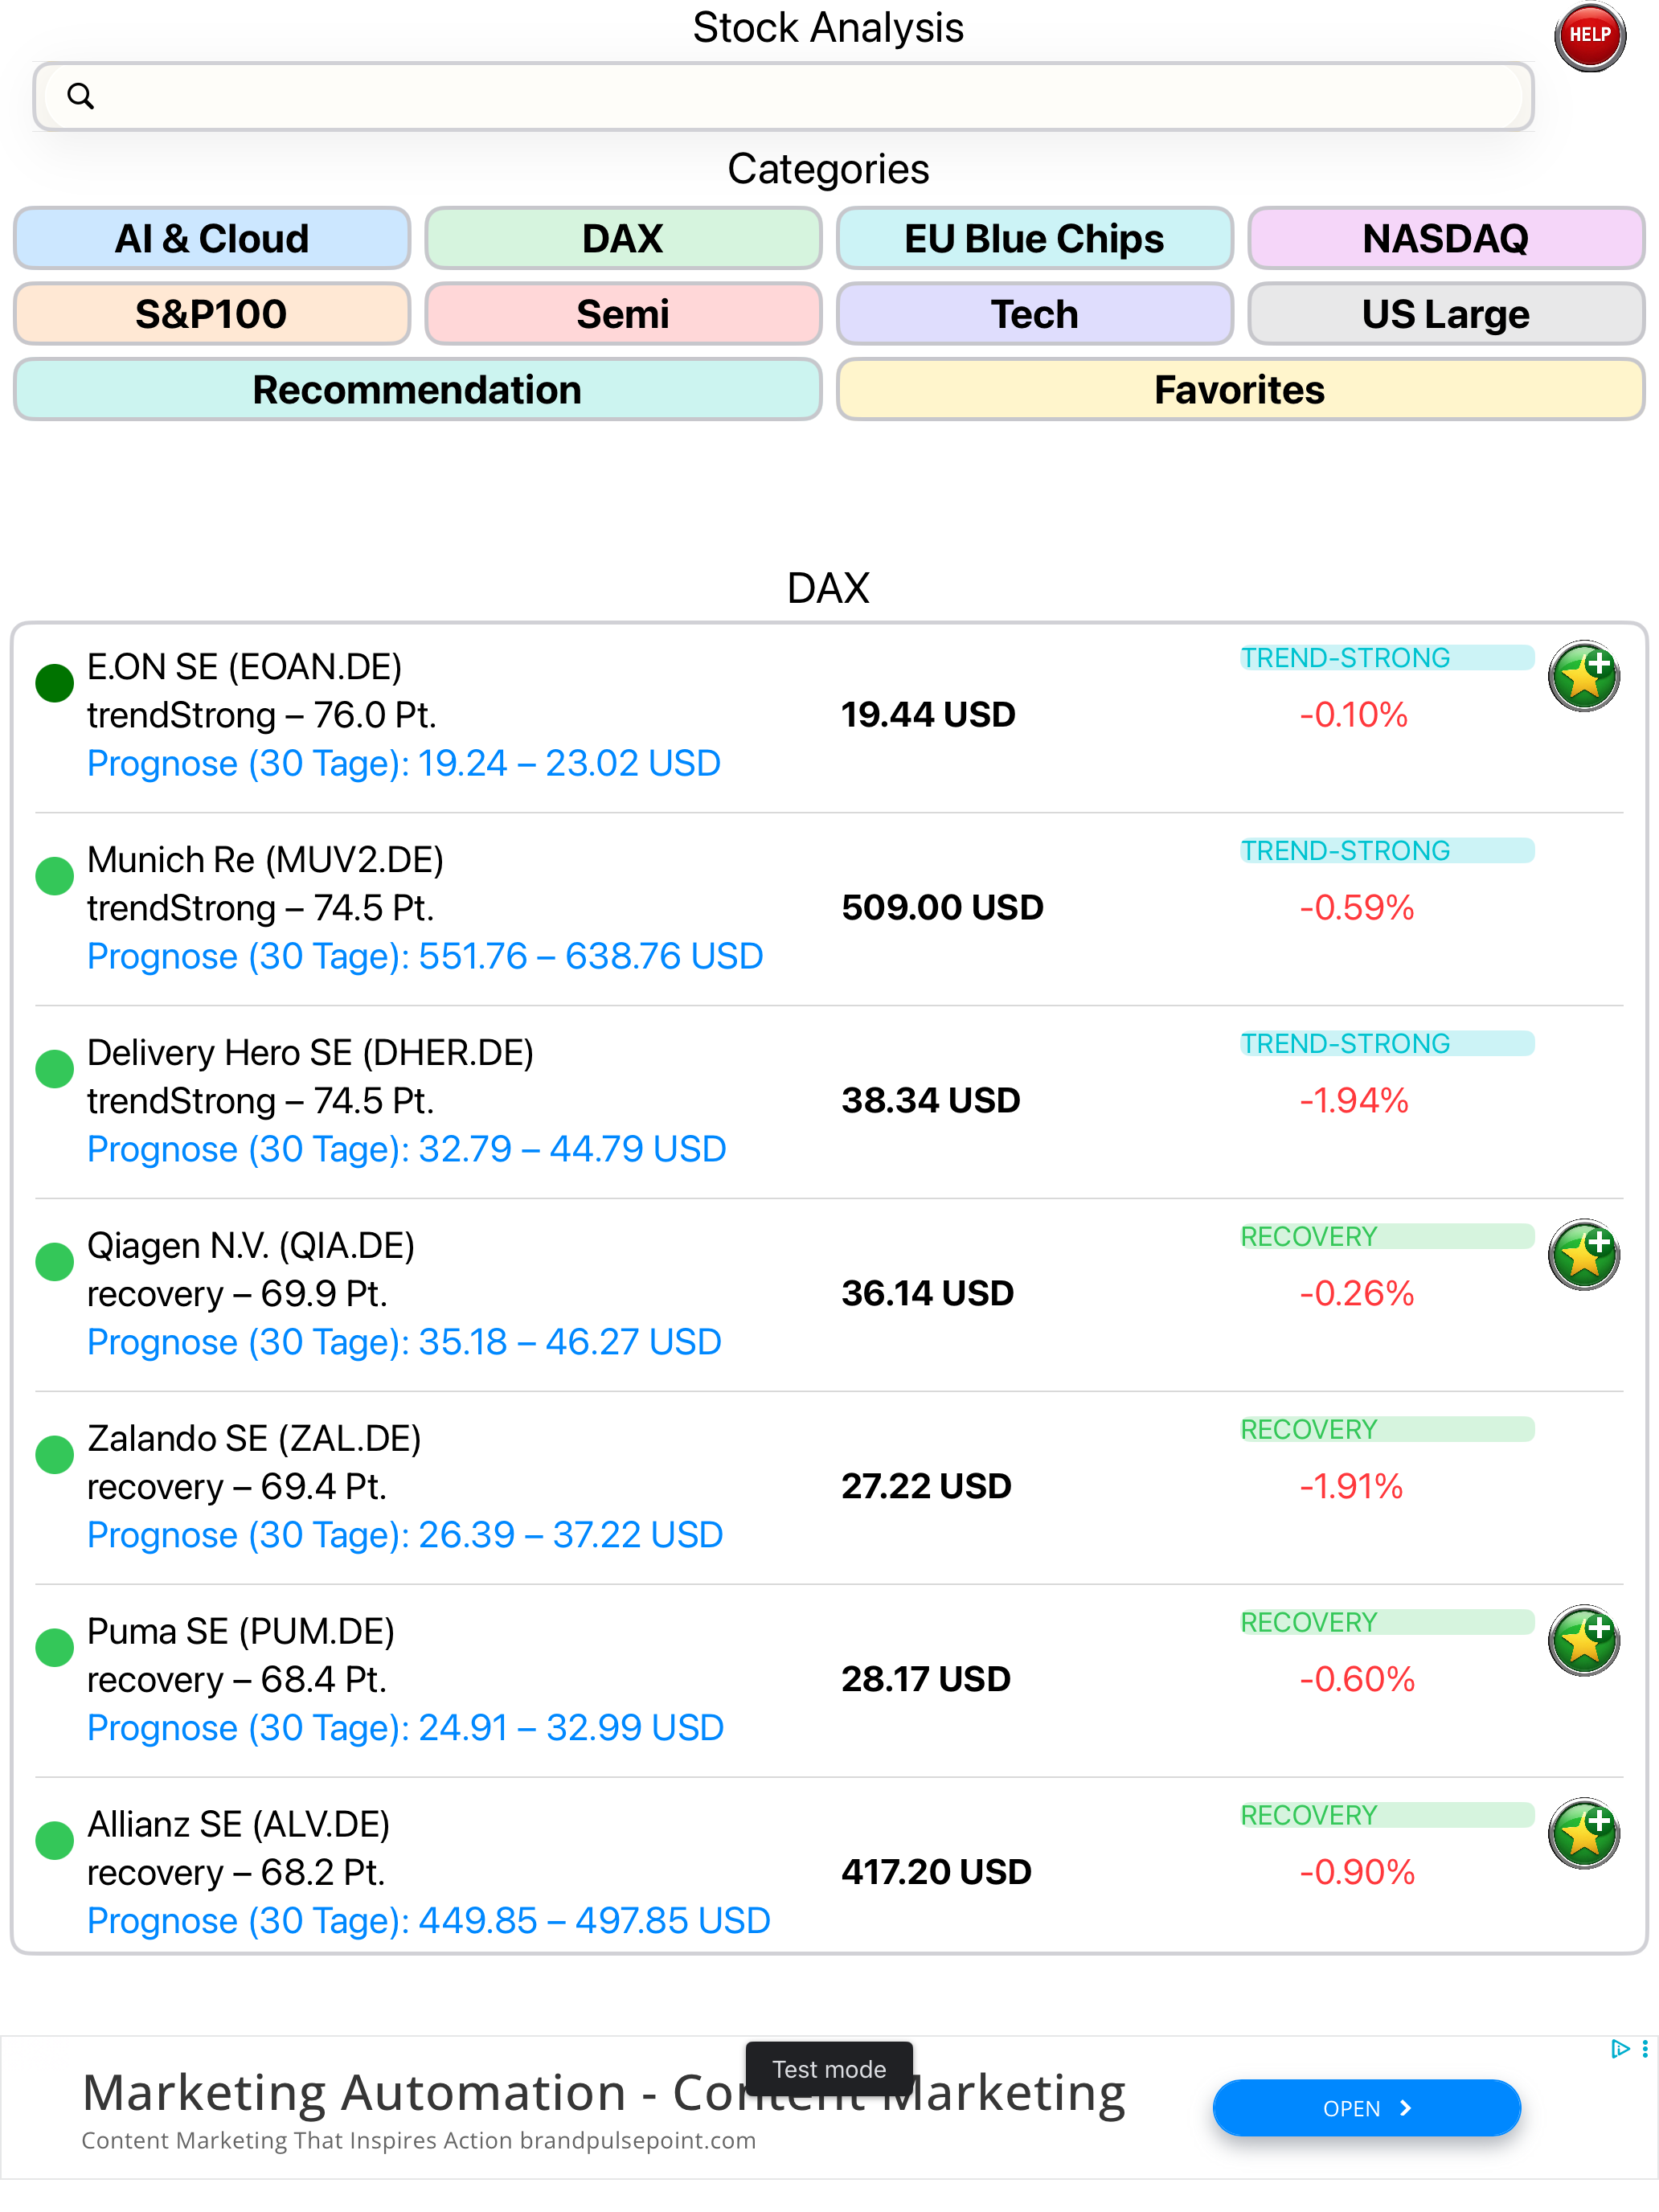
Task: Click Munich Re TREND-STRONG badge
Action: [x=1386, y=851]
